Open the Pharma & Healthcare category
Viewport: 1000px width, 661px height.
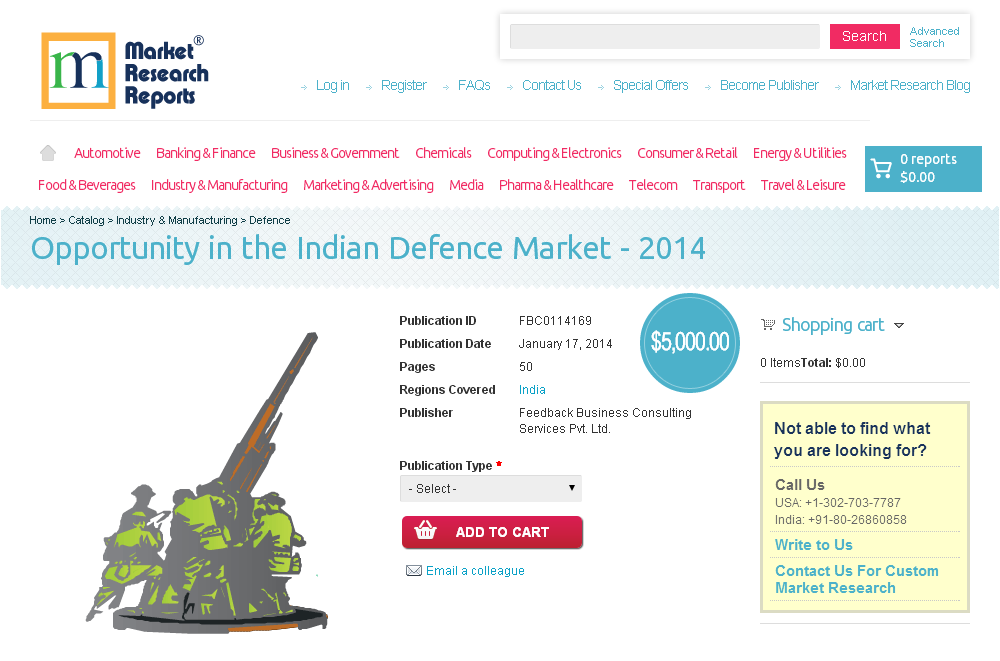click(x=556, y=185)
